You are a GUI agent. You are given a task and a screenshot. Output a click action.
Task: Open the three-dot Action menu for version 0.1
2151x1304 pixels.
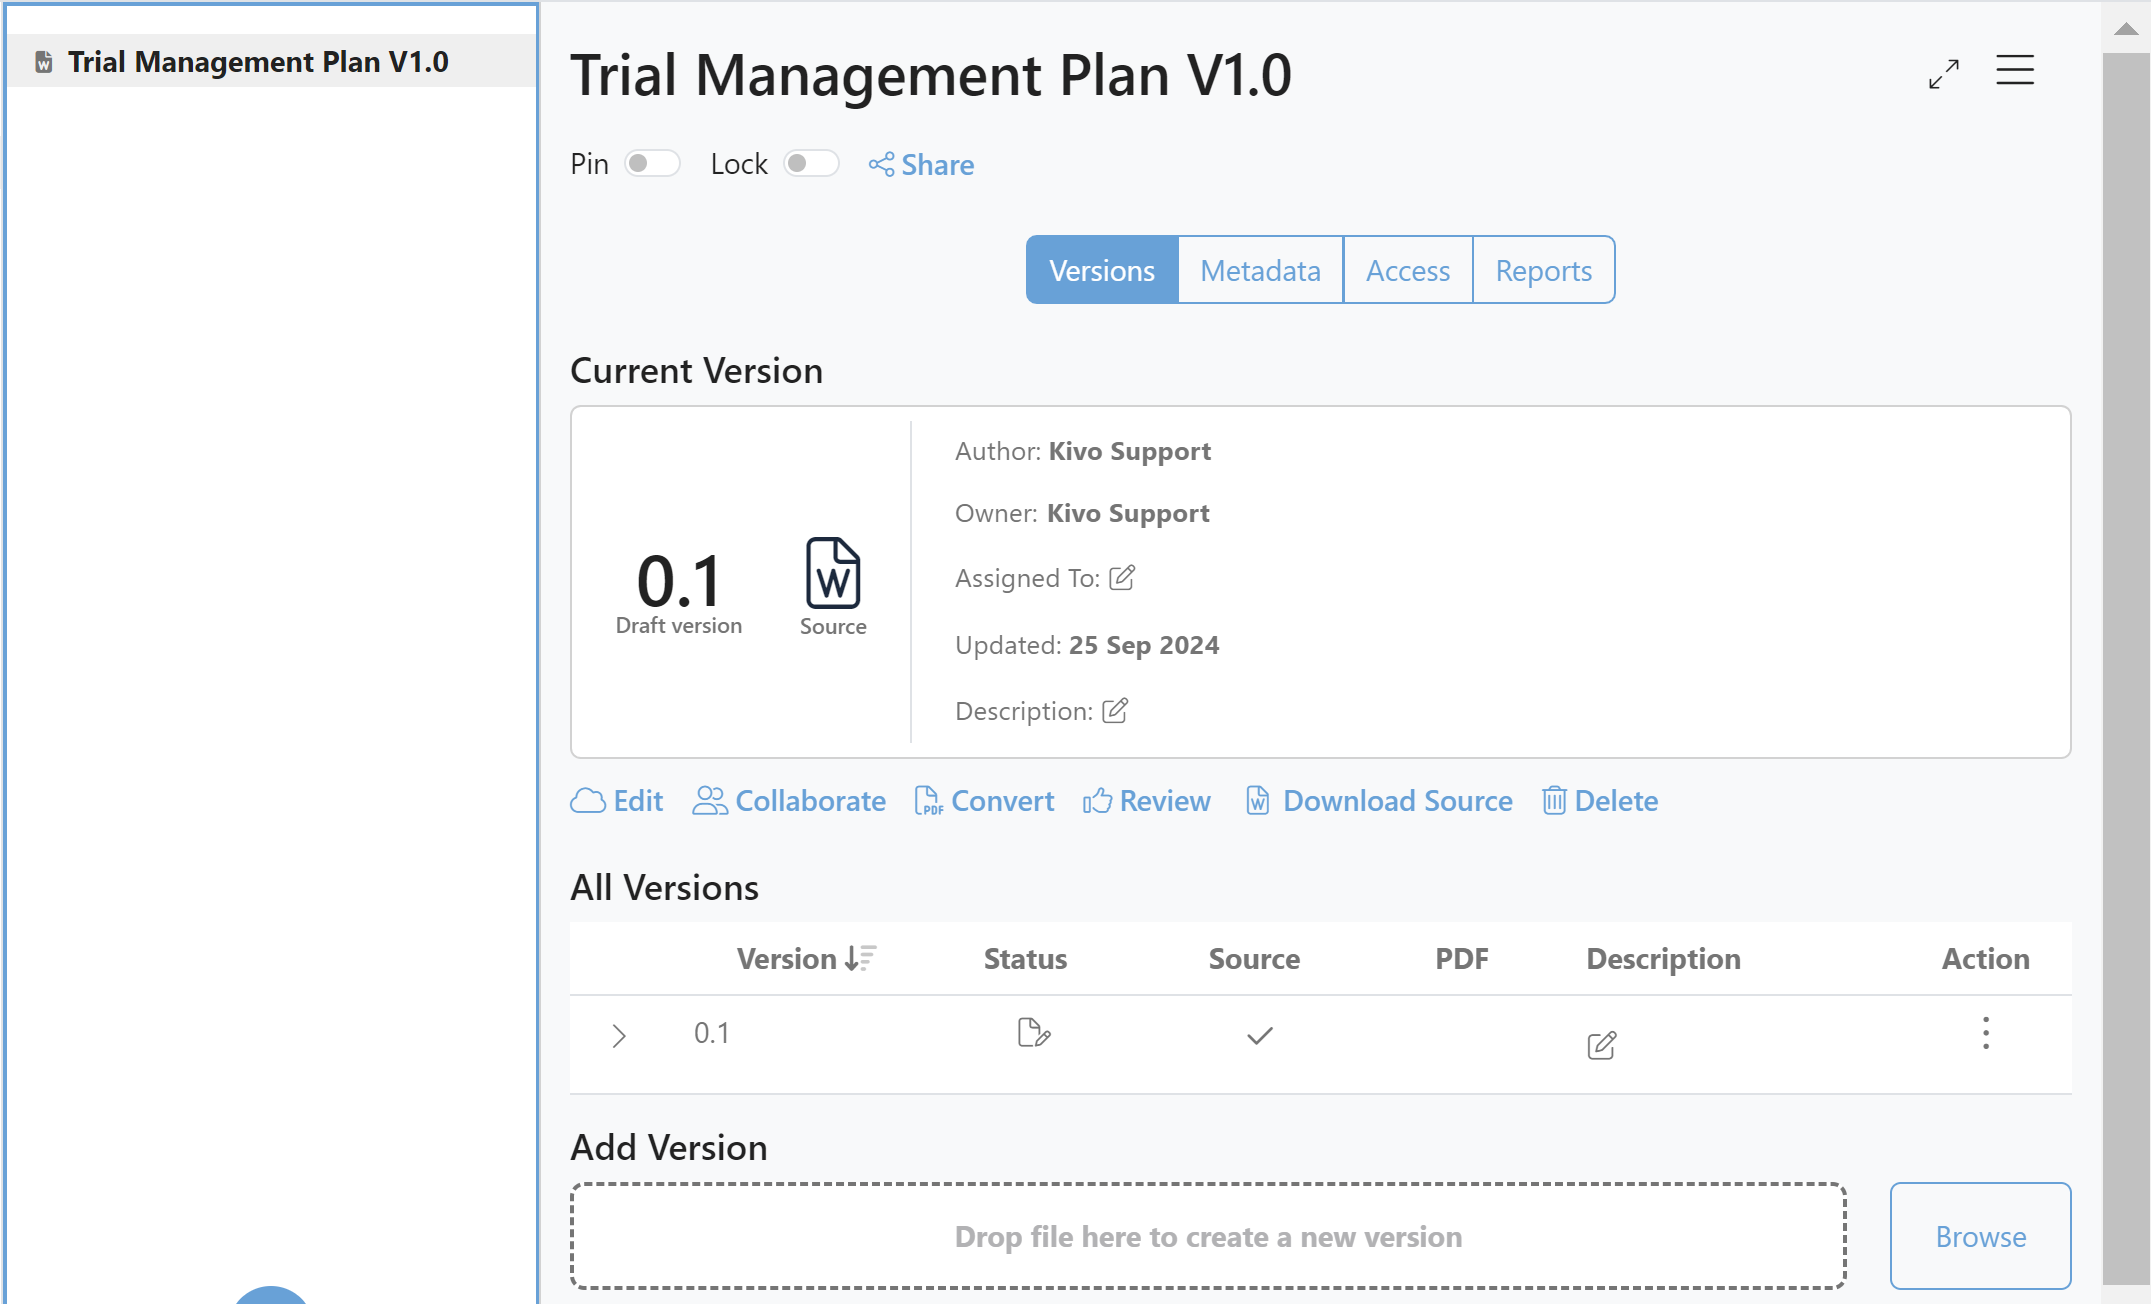(1985, 1034)
